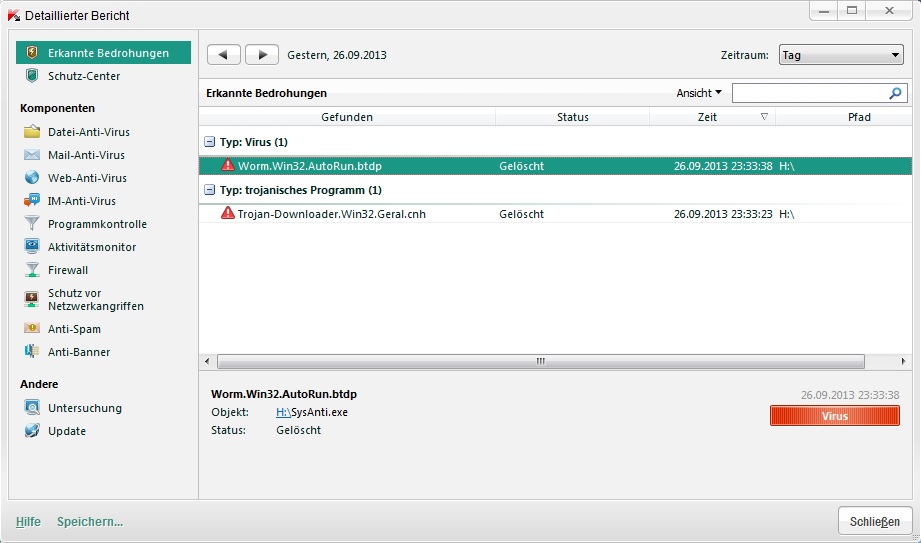The height and width of the screenshot is (543, 921).
Task: Open the Programmkontrolle report
Action: [98, 224]
